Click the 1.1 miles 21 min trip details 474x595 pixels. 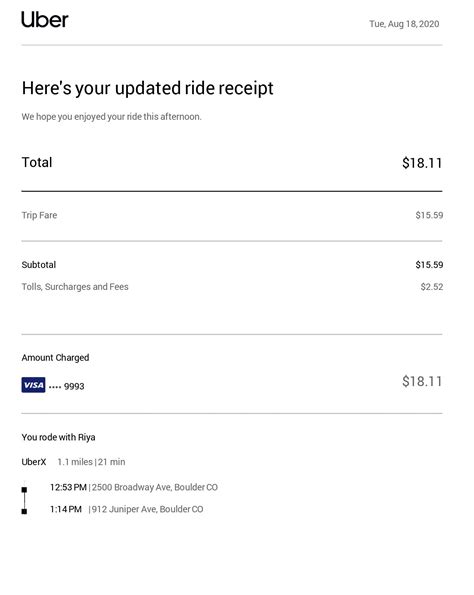point(91,462)
